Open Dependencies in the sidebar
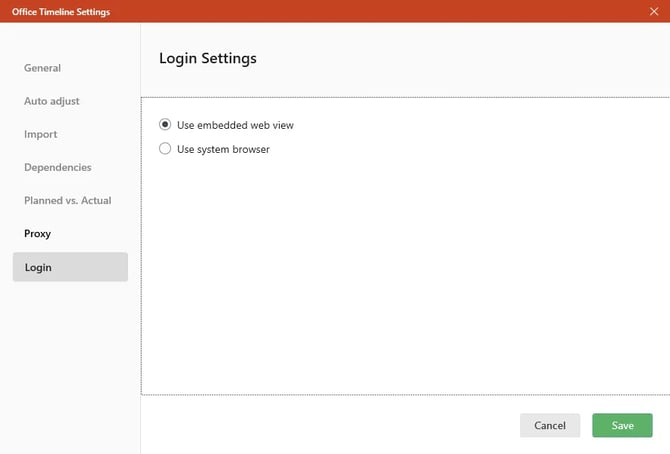Viewport: 670px width, 454px height. coord(58,167)
